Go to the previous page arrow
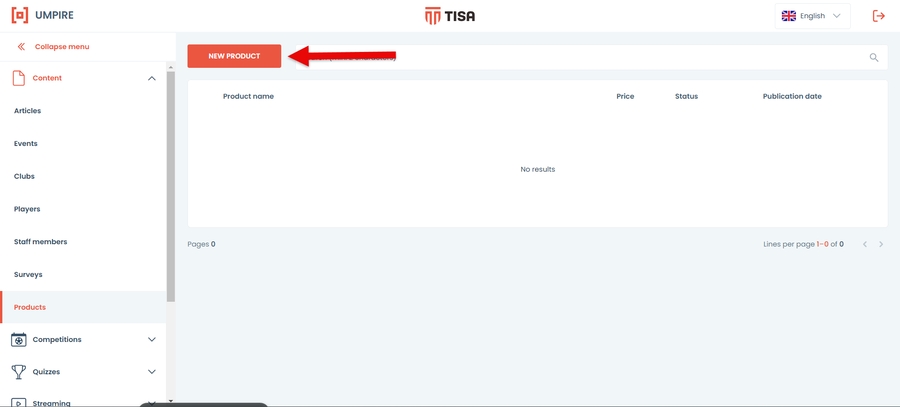900x407 pixels. tap(864, 245)
